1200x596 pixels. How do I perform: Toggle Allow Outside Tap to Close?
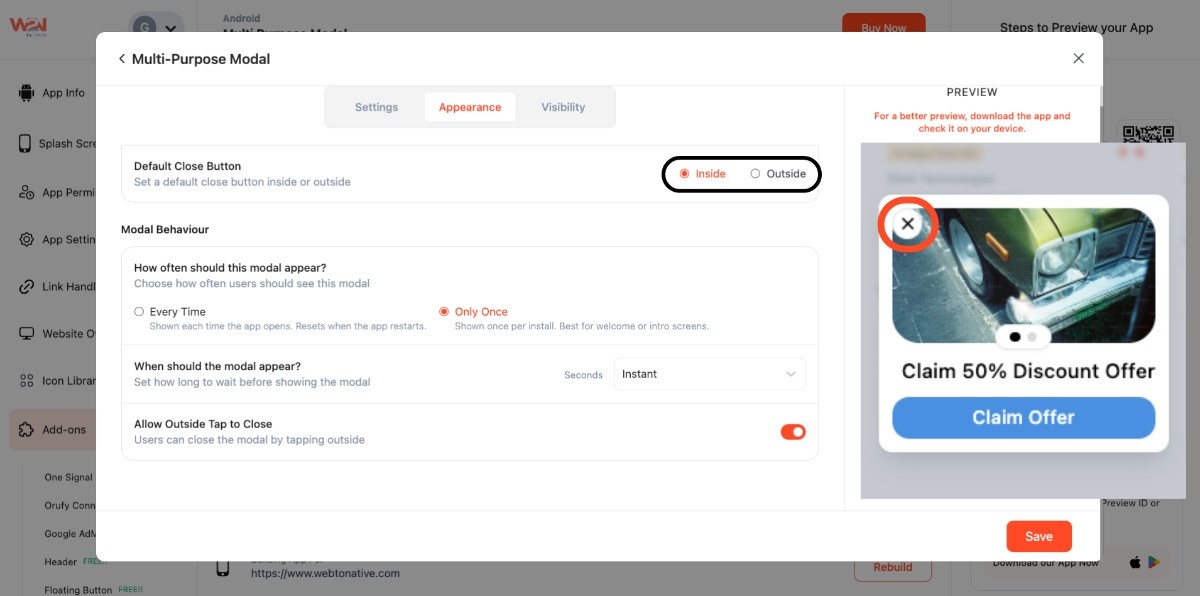point(793,432)
